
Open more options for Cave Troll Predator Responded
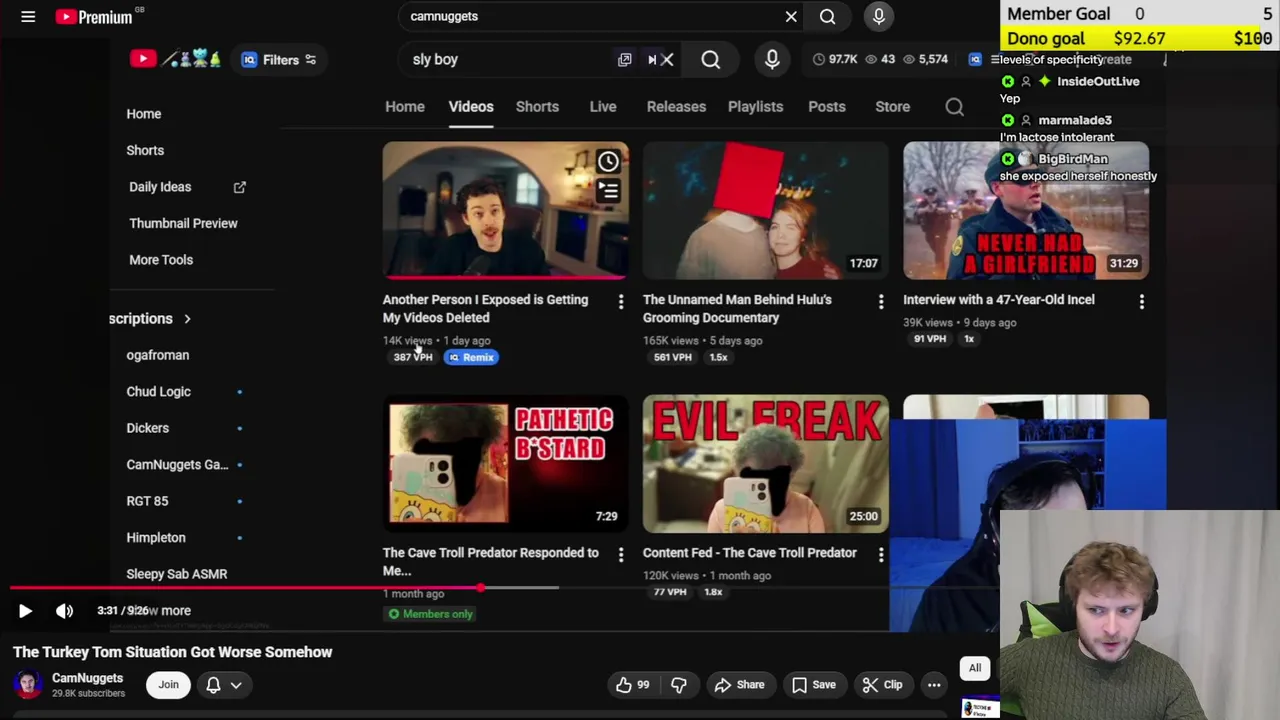click(x=621, y=554)
